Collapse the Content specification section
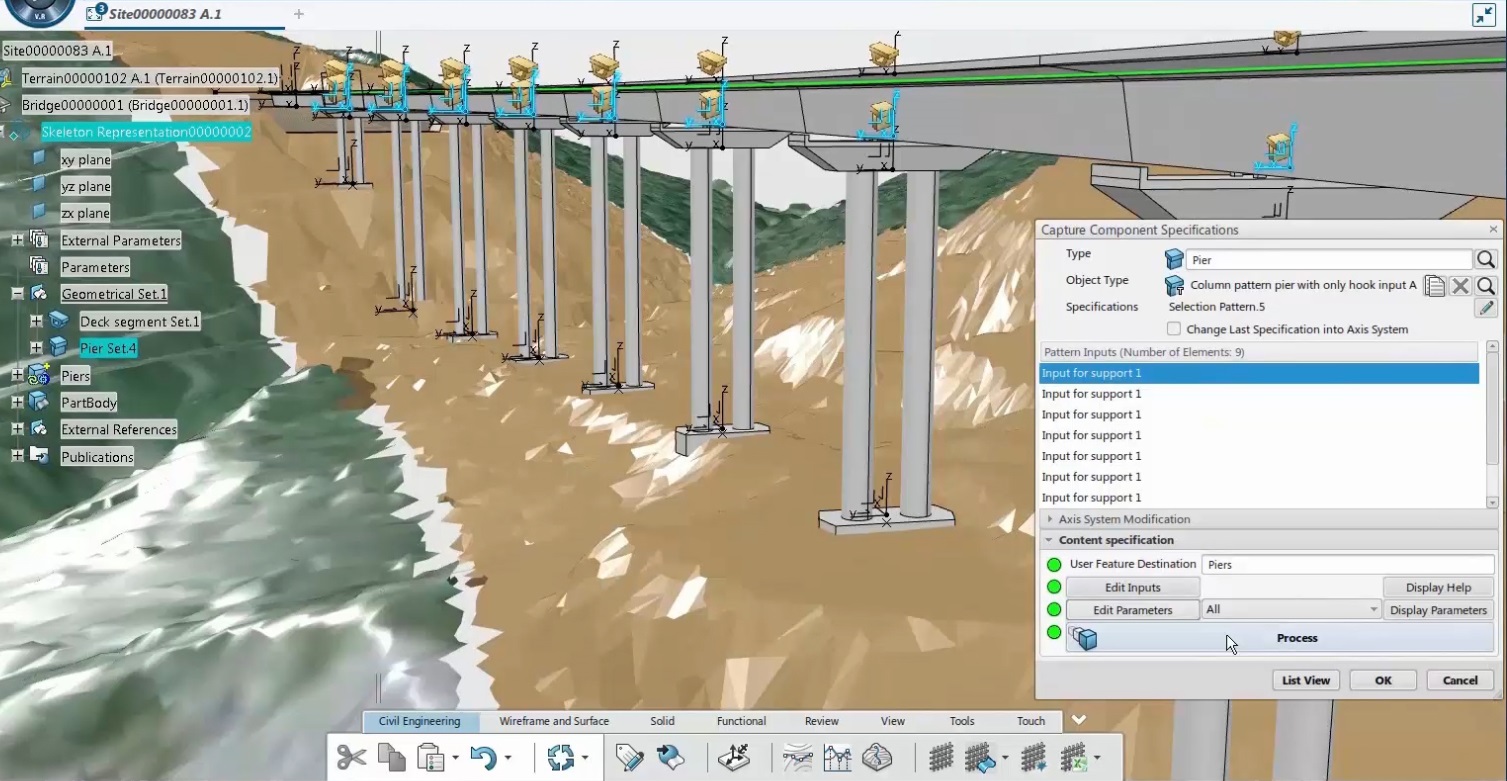The height and width of the screenshot is (781, 1507). pyautogui.click(x=1050, y=540)
